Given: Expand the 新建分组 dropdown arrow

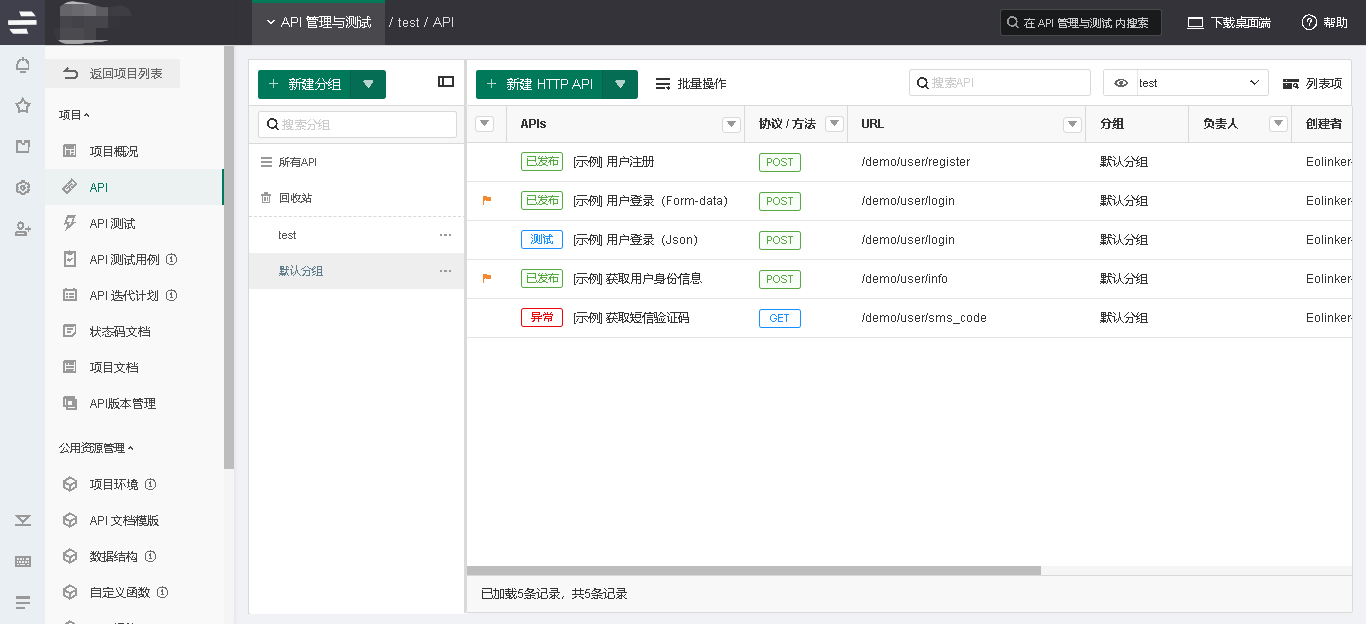Looking at the screenshot, I should [368, 85].
